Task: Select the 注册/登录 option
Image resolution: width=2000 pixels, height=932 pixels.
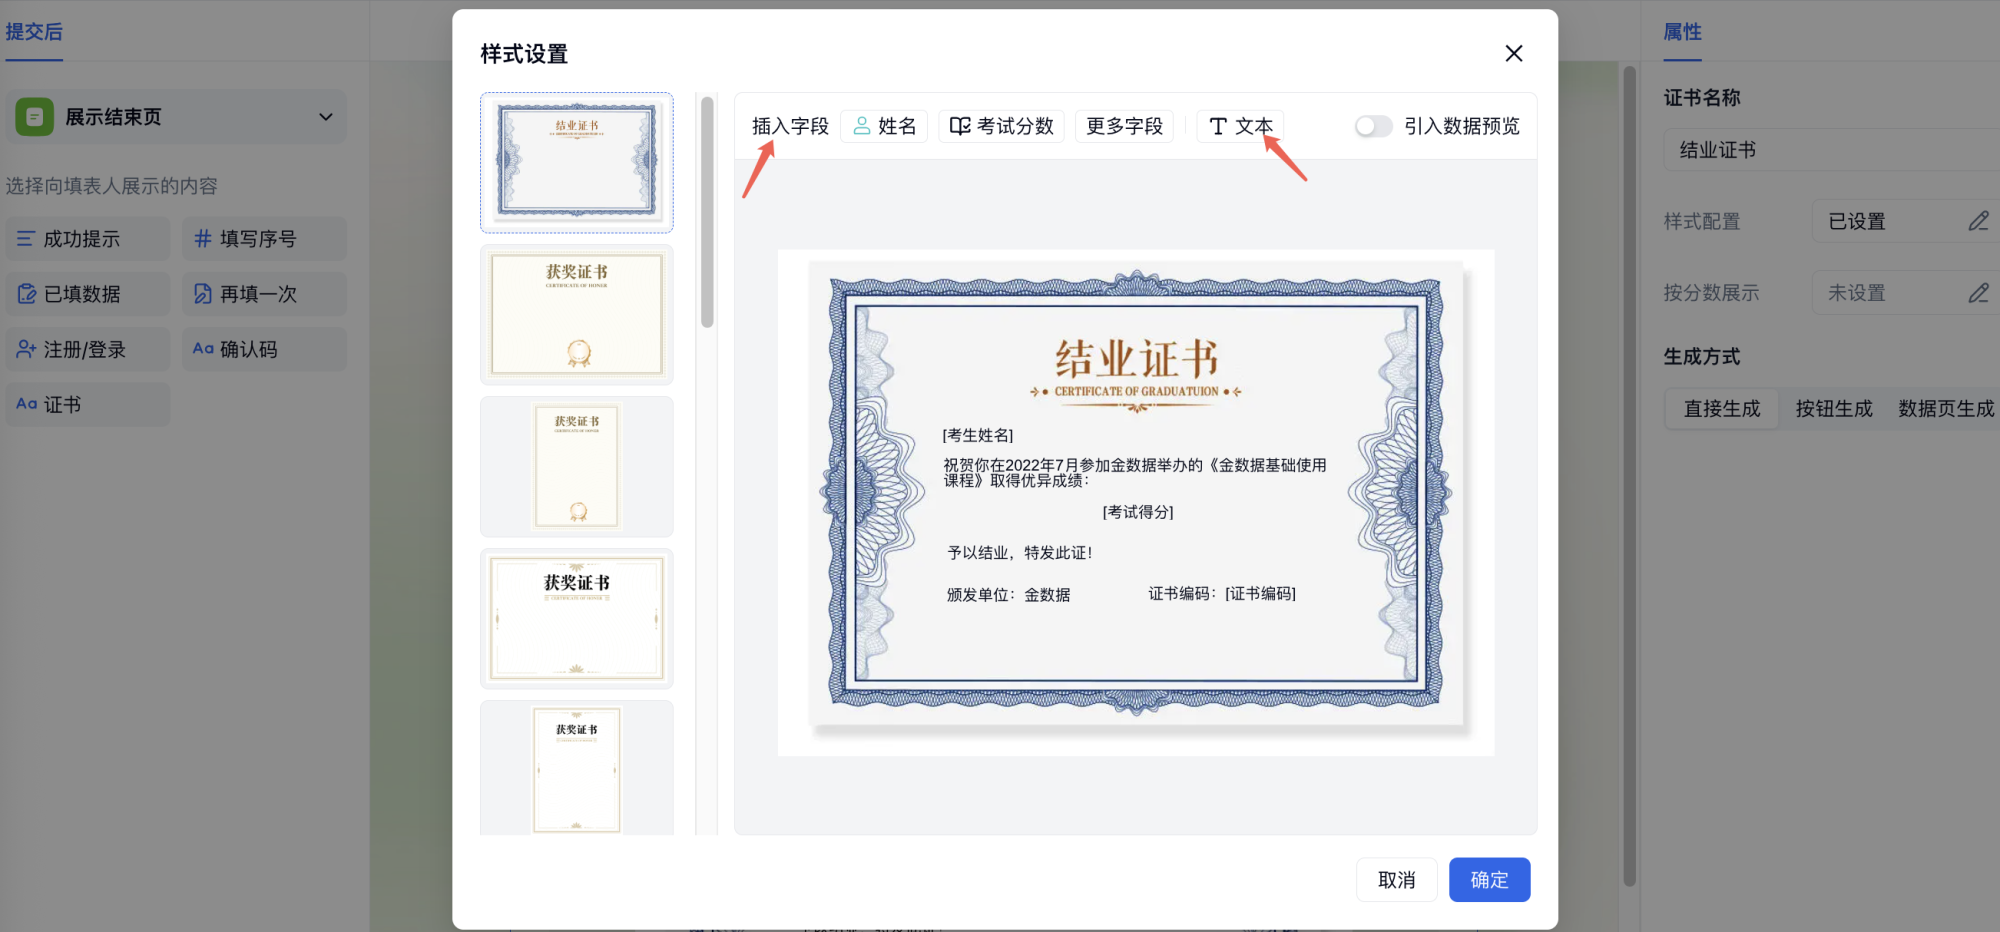Action: 87,349
